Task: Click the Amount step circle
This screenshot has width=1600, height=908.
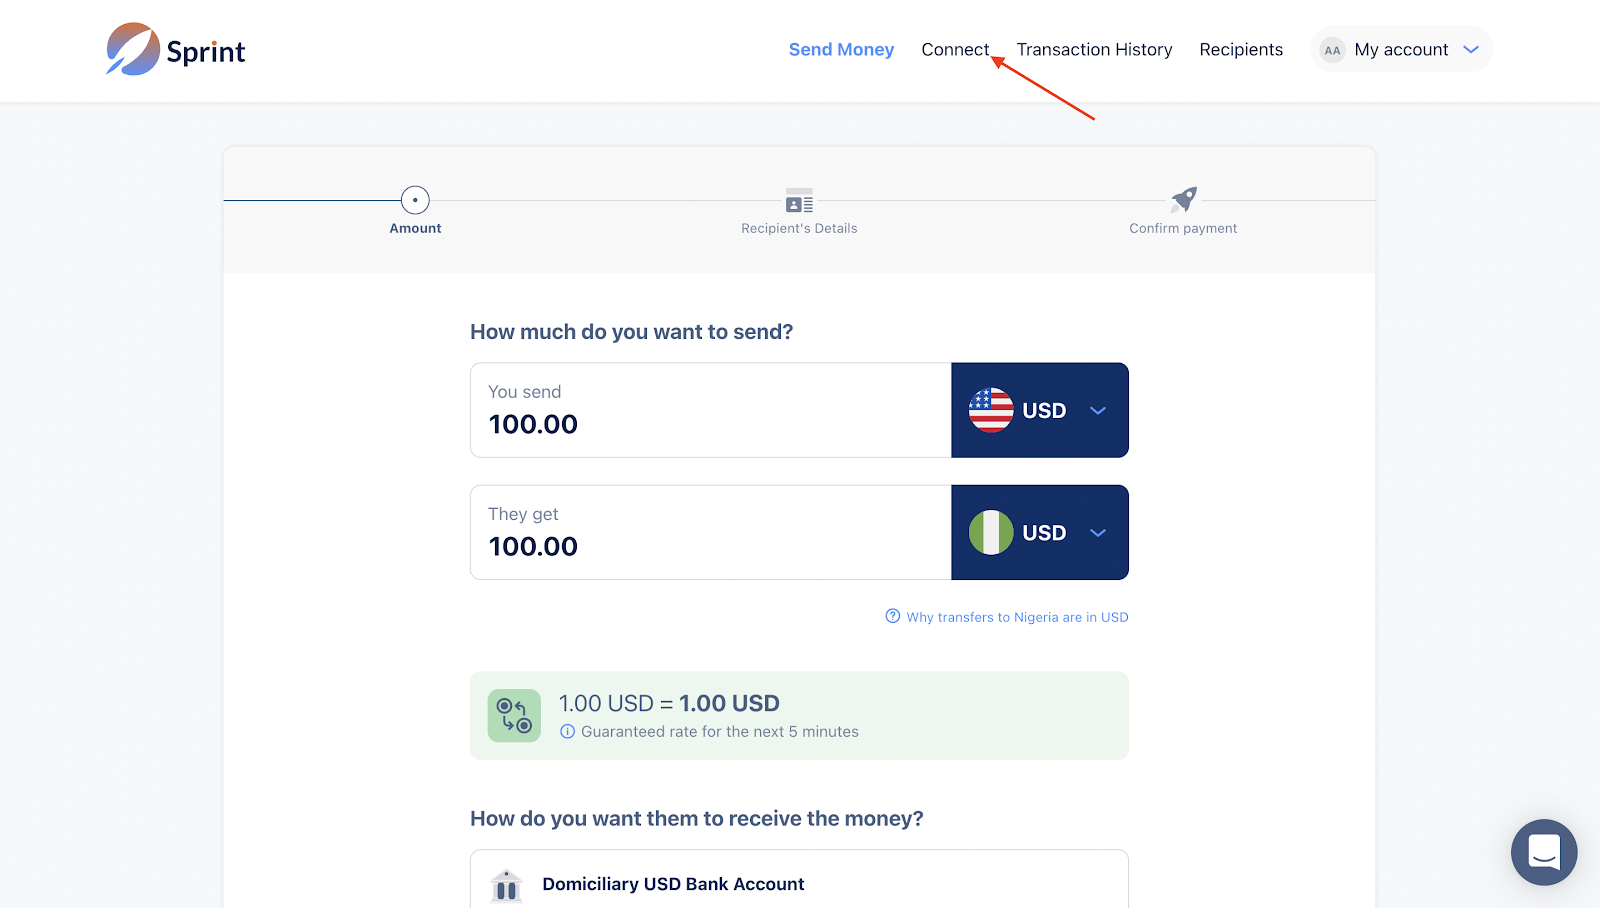Action: pyautogui.click(x=415, y=200)
